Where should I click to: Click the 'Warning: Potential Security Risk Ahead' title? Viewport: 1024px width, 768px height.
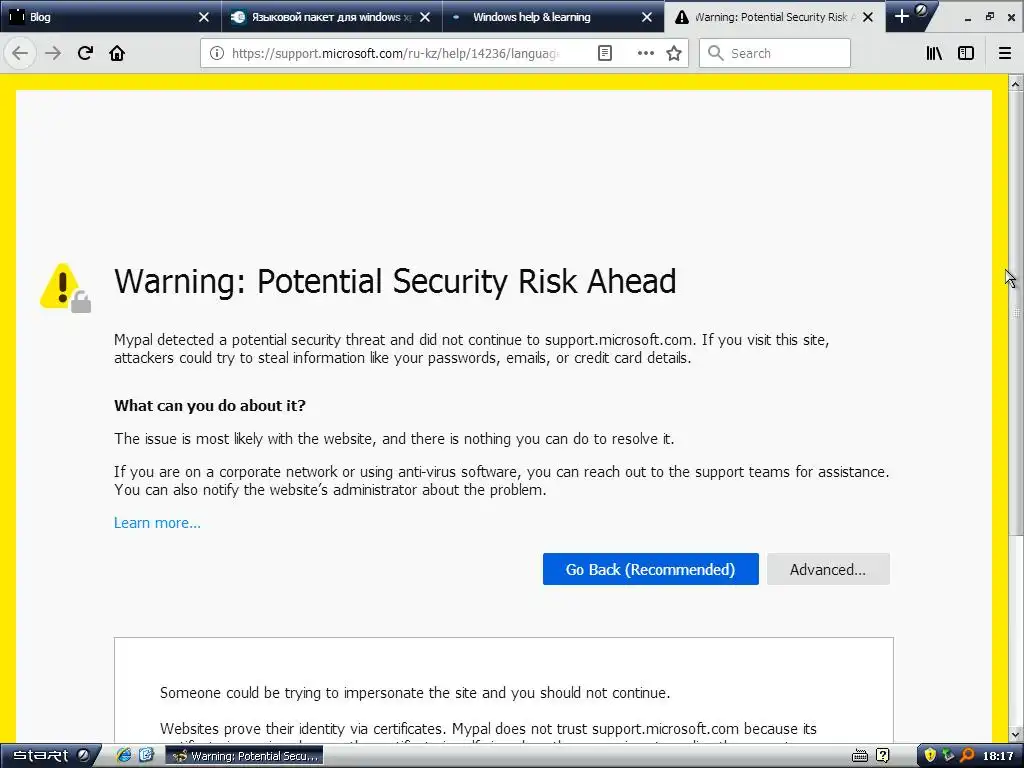395,281
